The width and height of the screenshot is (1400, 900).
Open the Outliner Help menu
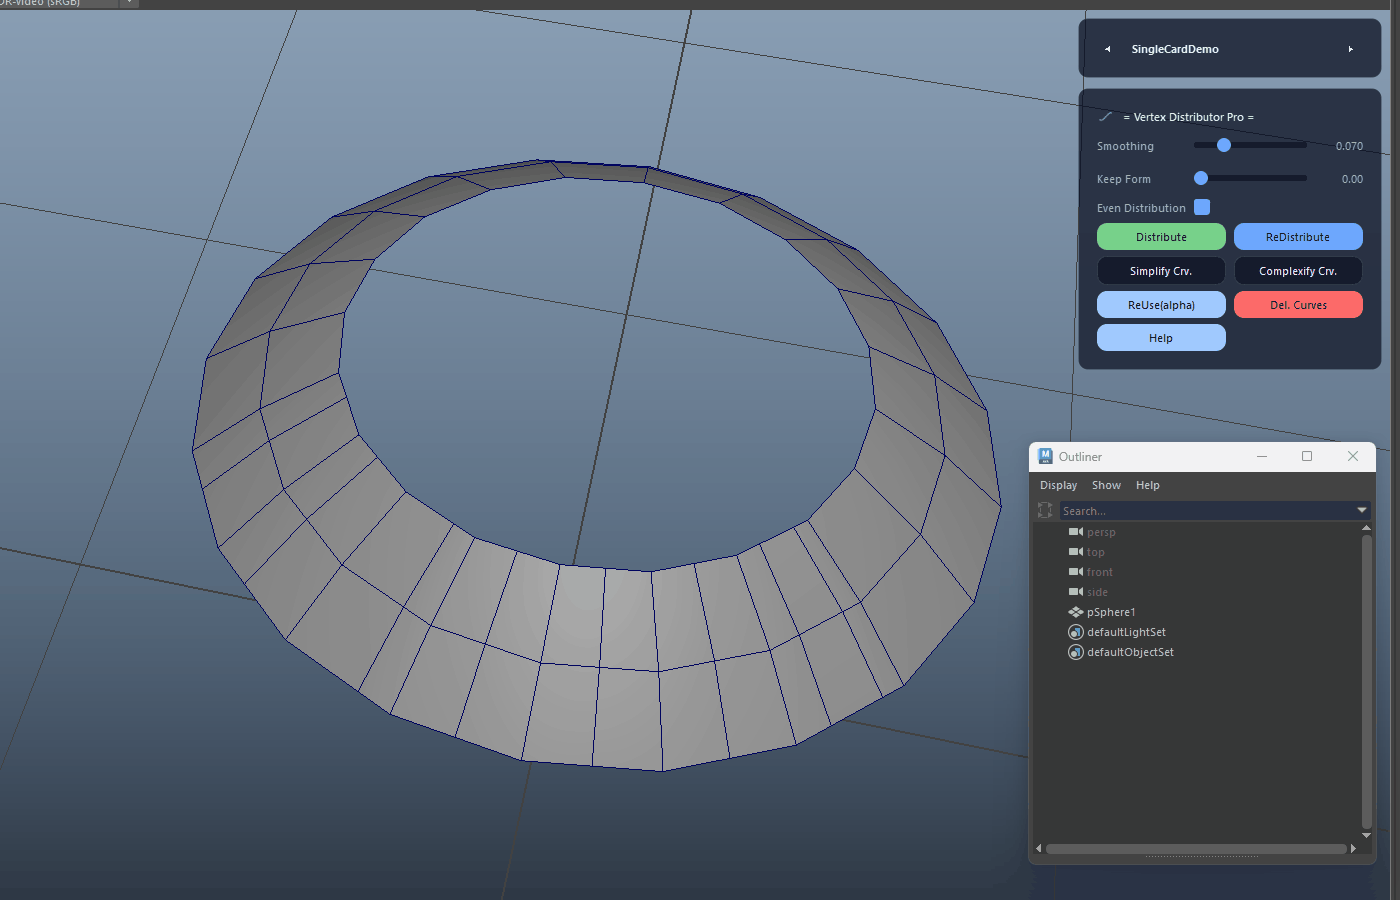tap(1148, 485)
